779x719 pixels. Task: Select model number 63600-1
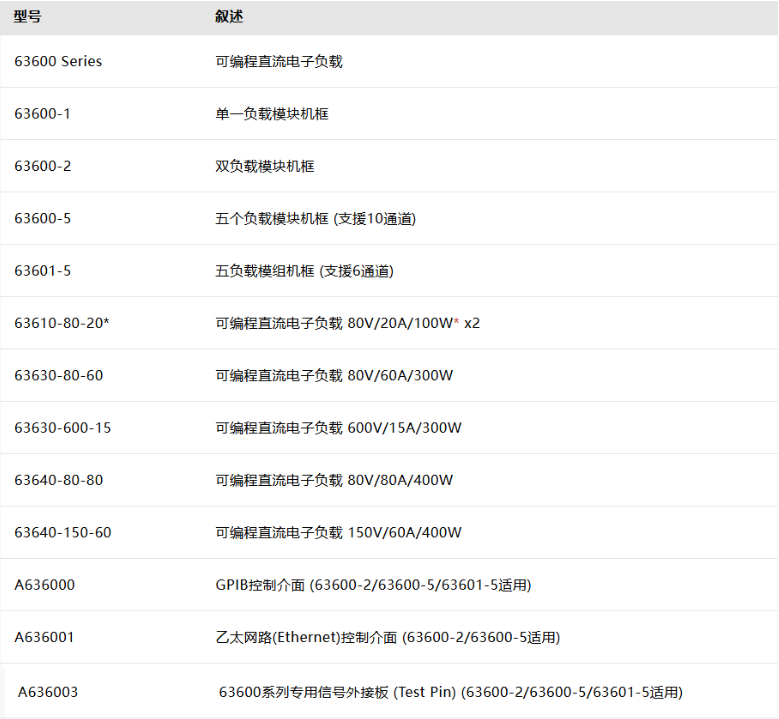point(42,114)
